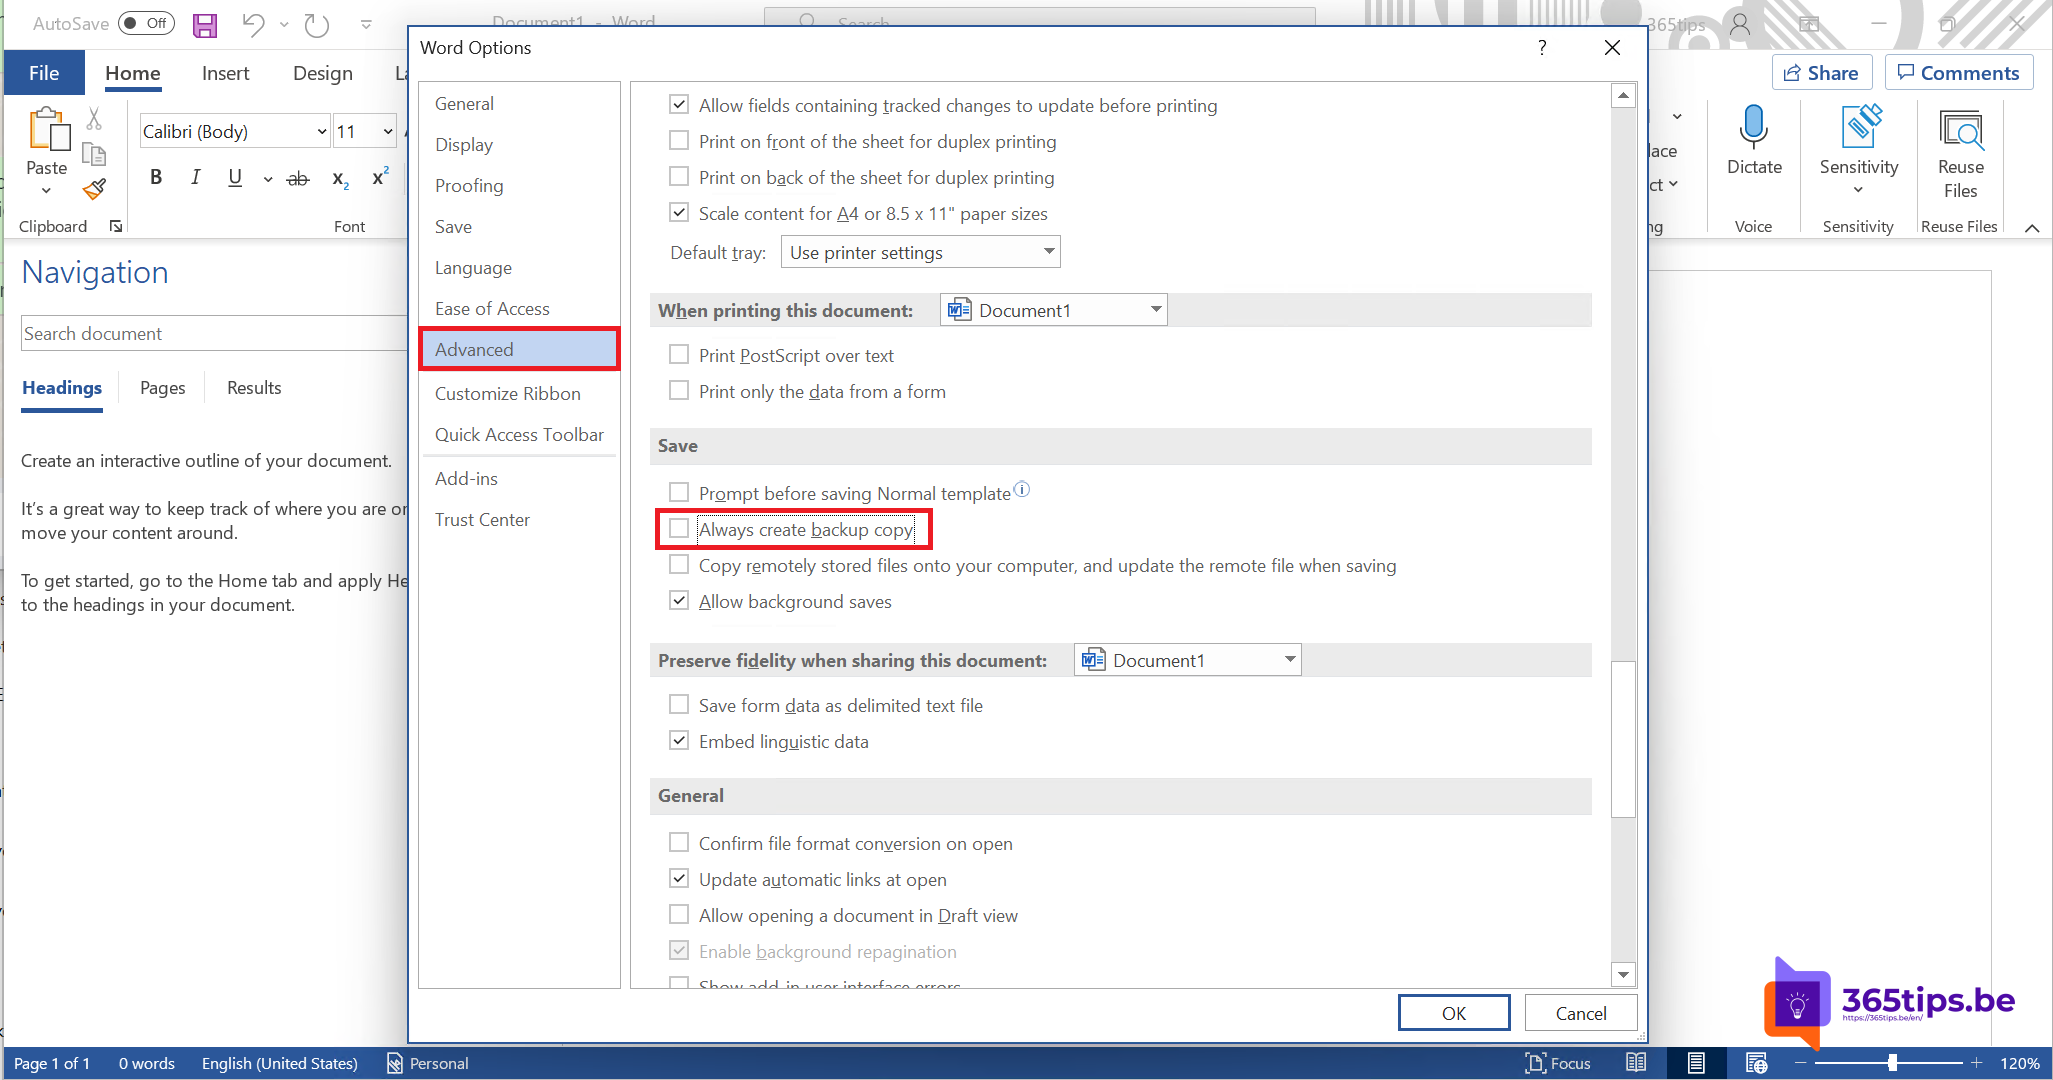Click the Cut scissors icon
This screenshot has width=2053, height=1080.
click(94, 119)
